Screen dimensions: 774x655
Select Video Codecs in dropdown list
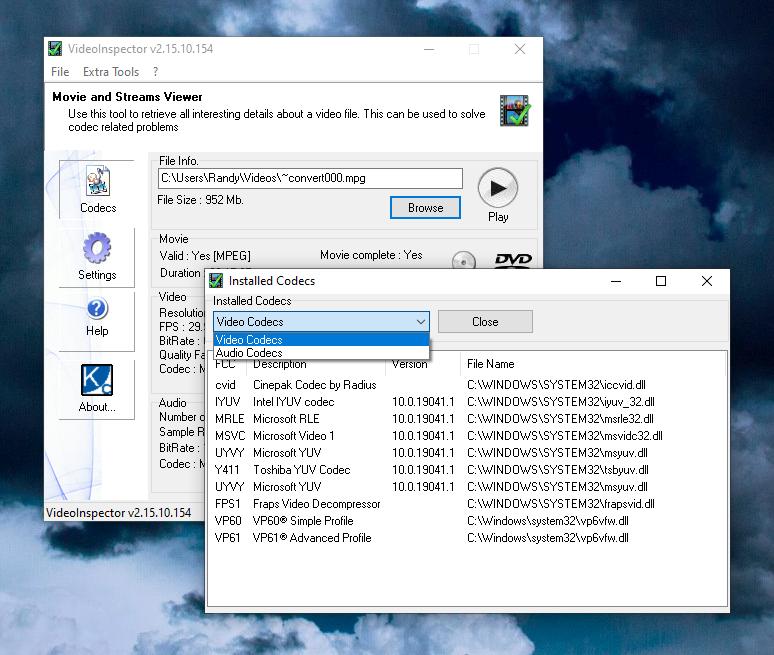[x=321, y=340]
